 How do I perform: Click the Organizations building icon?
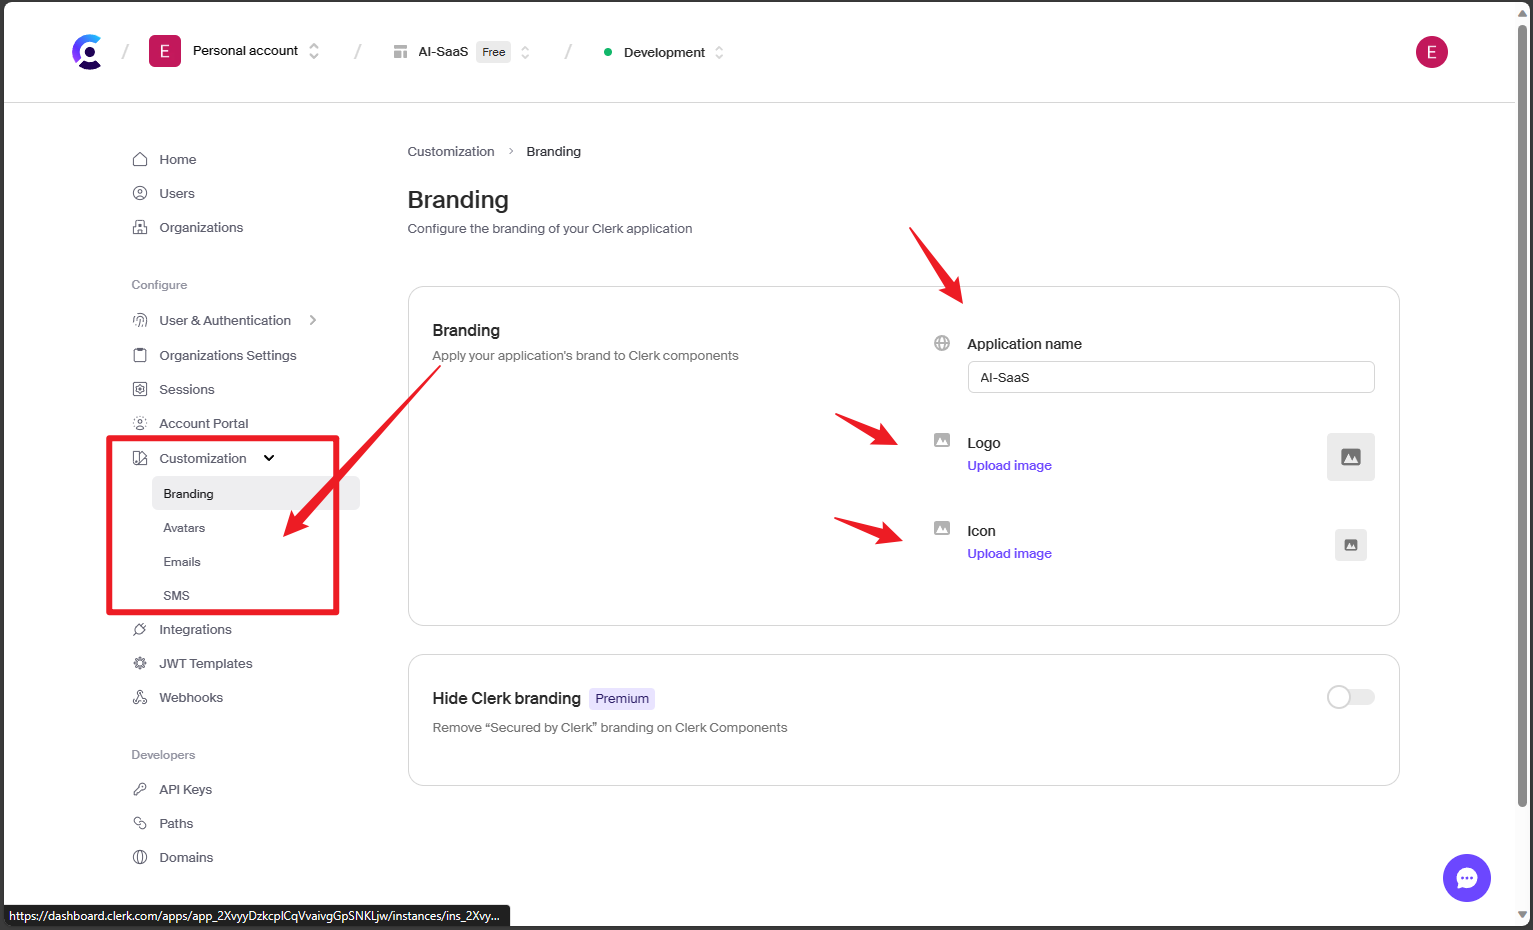(140, 227)
